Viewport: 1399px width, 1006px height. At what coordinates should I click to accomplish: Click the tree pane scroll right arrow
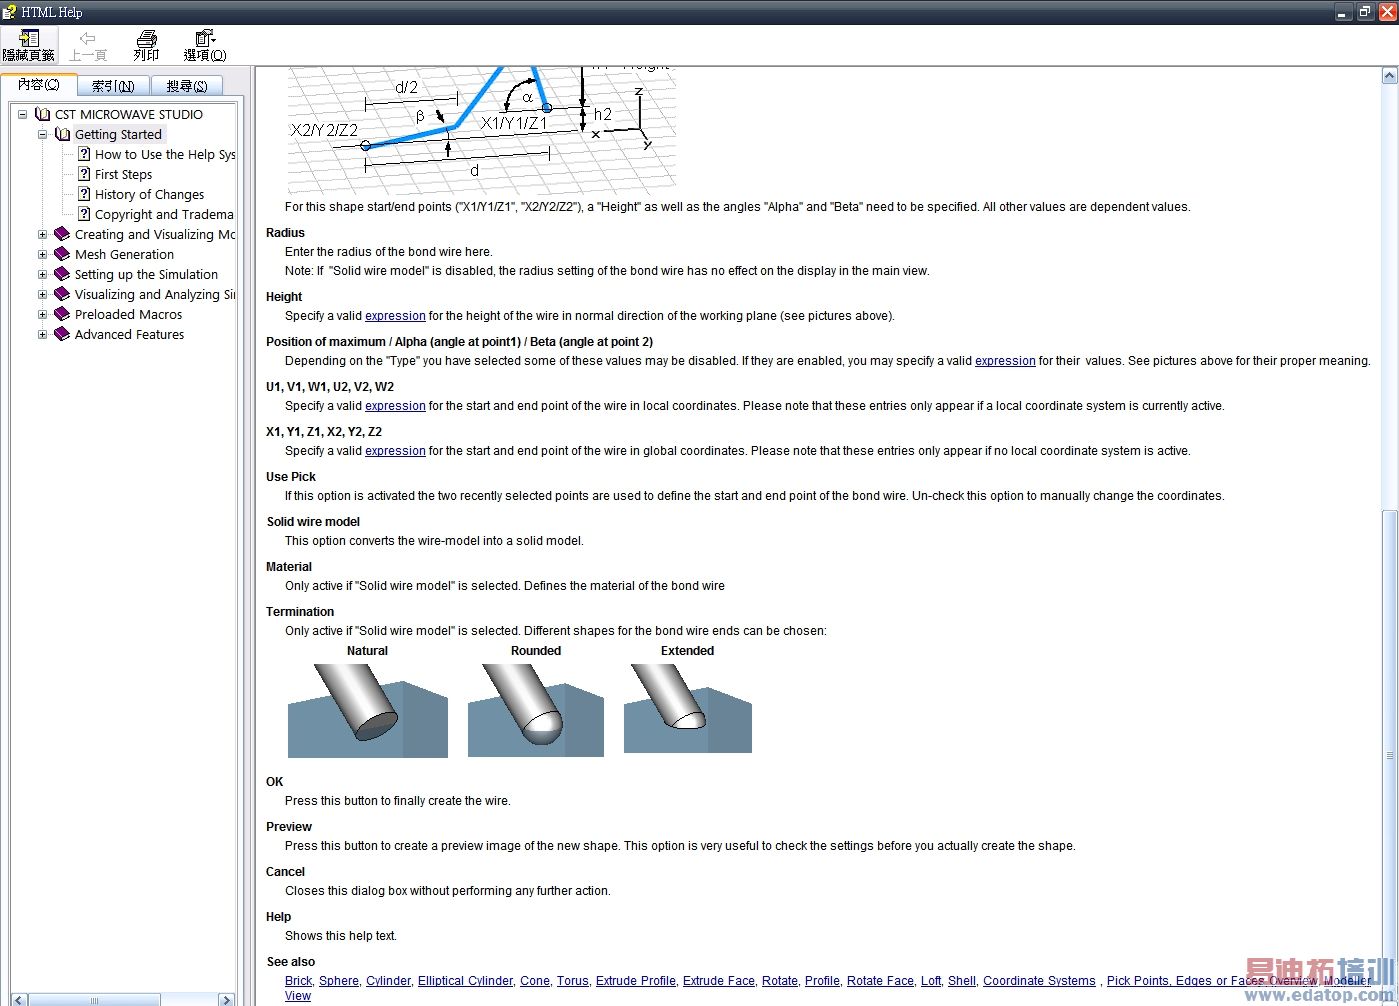pos(226,999)
